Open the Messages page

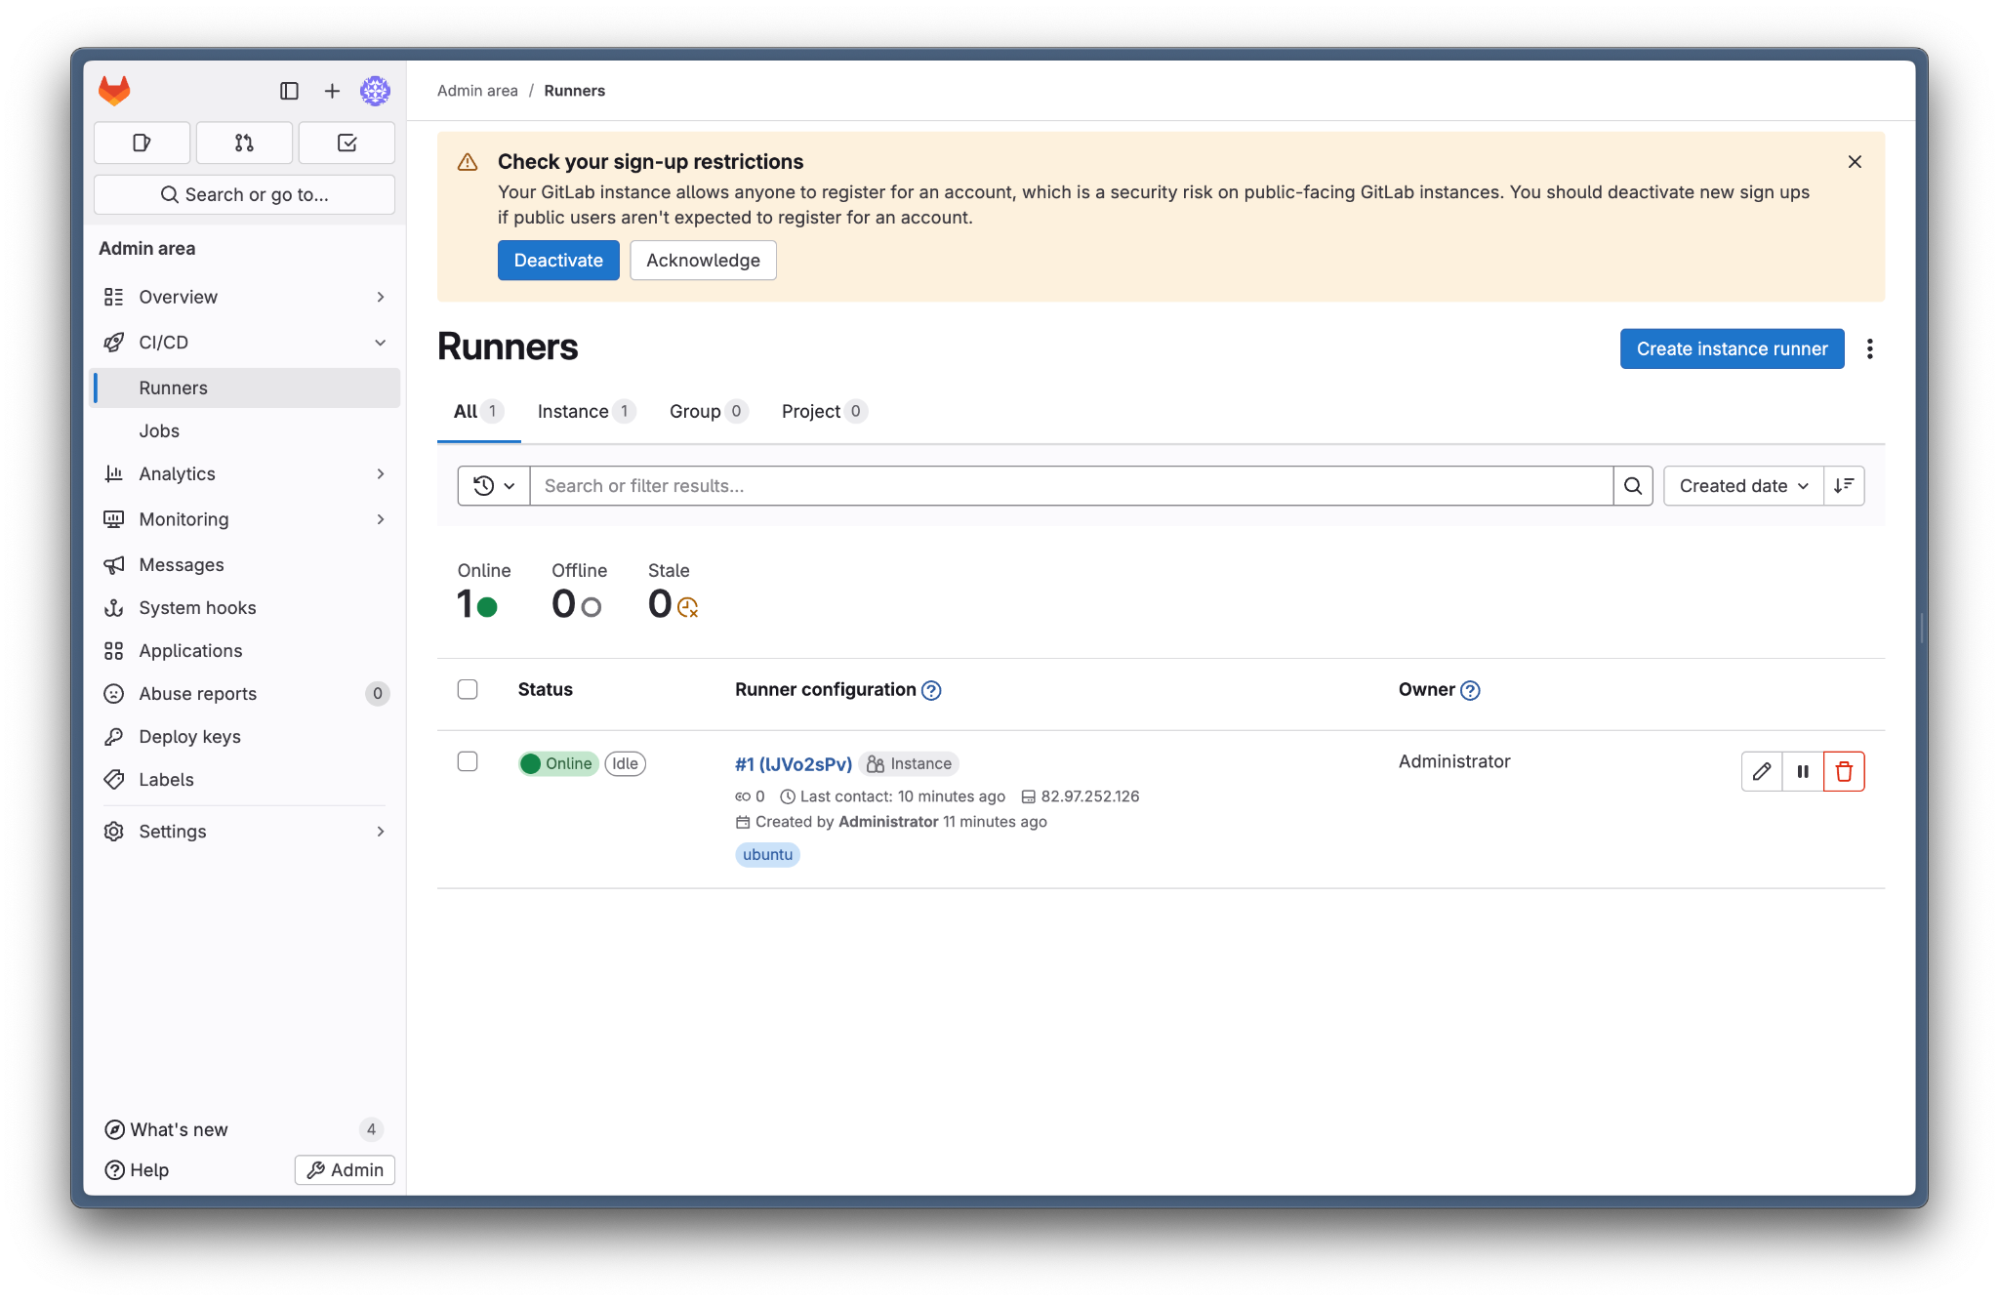(246, 565)
